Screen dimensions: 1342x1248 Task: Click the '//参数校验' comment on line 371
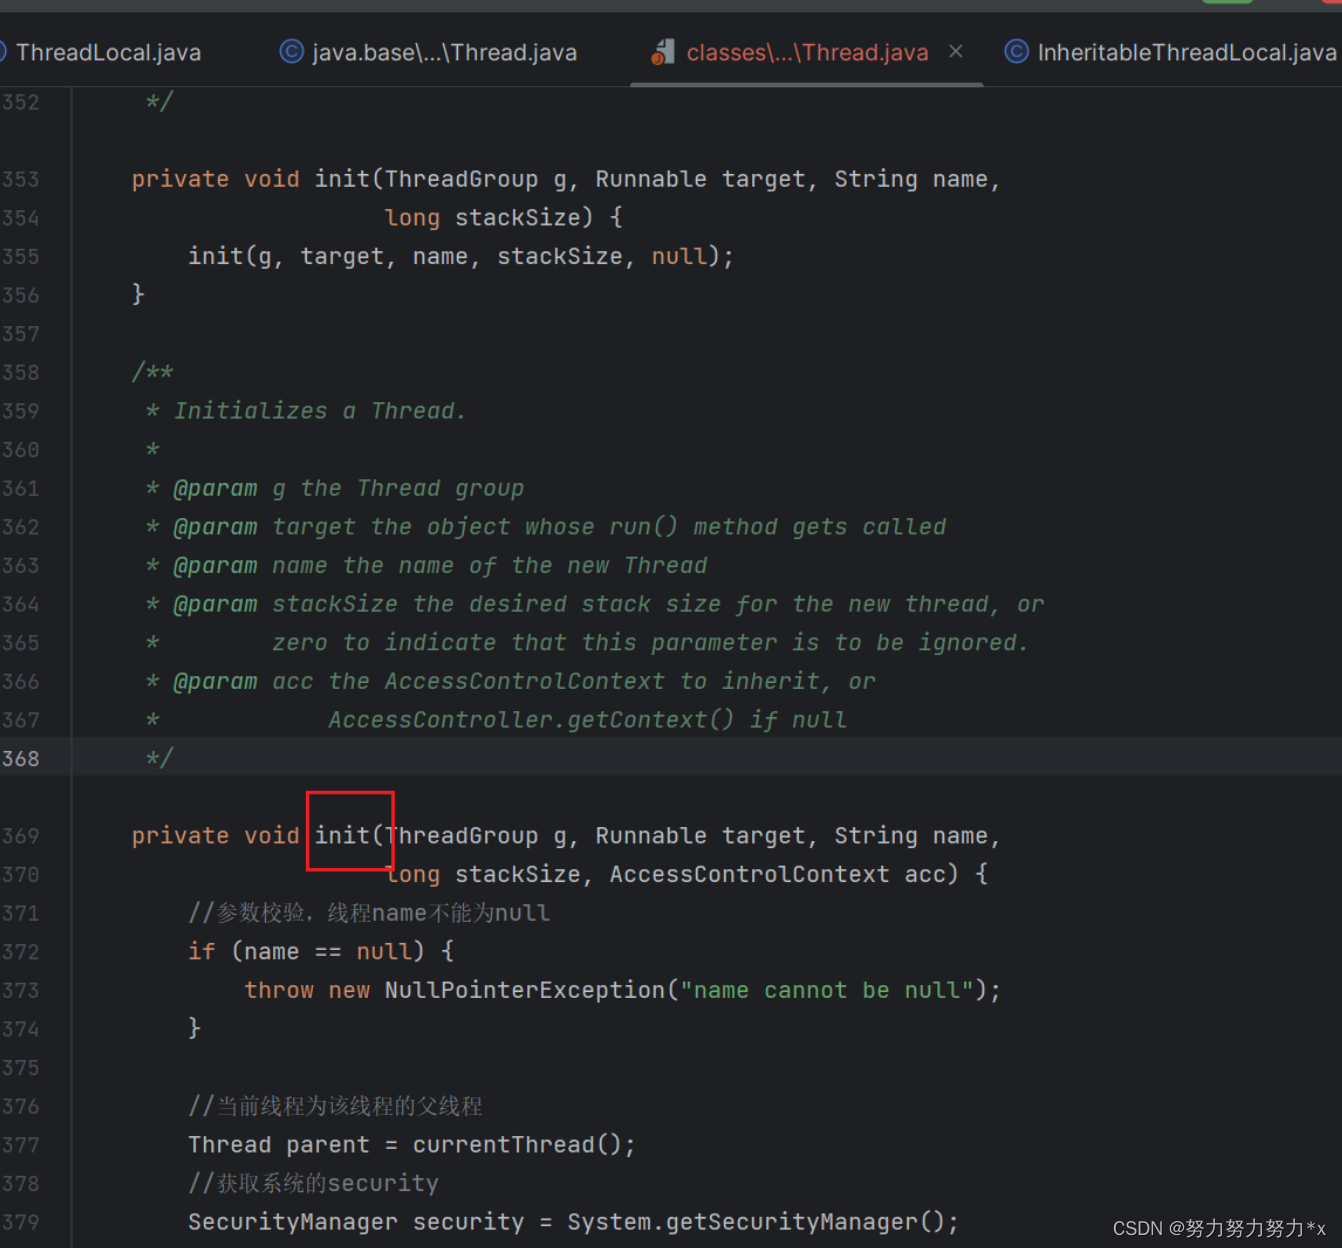click(x=250, y=913)
